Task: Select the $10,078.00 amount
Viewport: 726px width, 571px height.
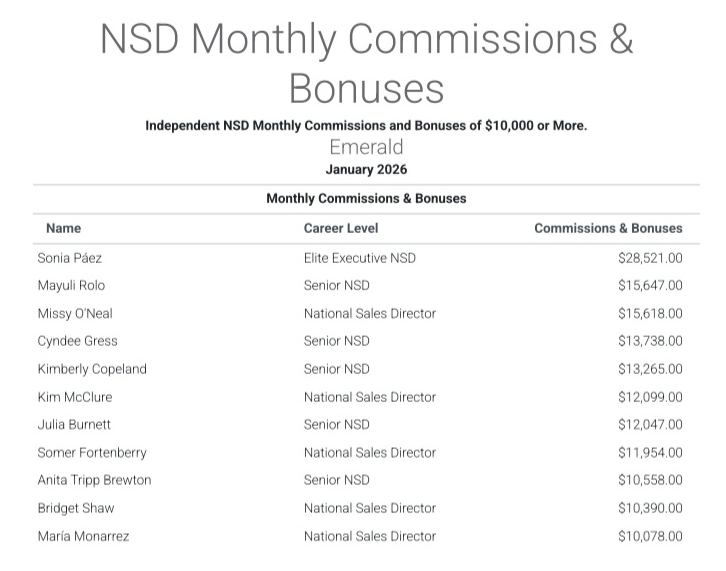Action: [650, 536]
